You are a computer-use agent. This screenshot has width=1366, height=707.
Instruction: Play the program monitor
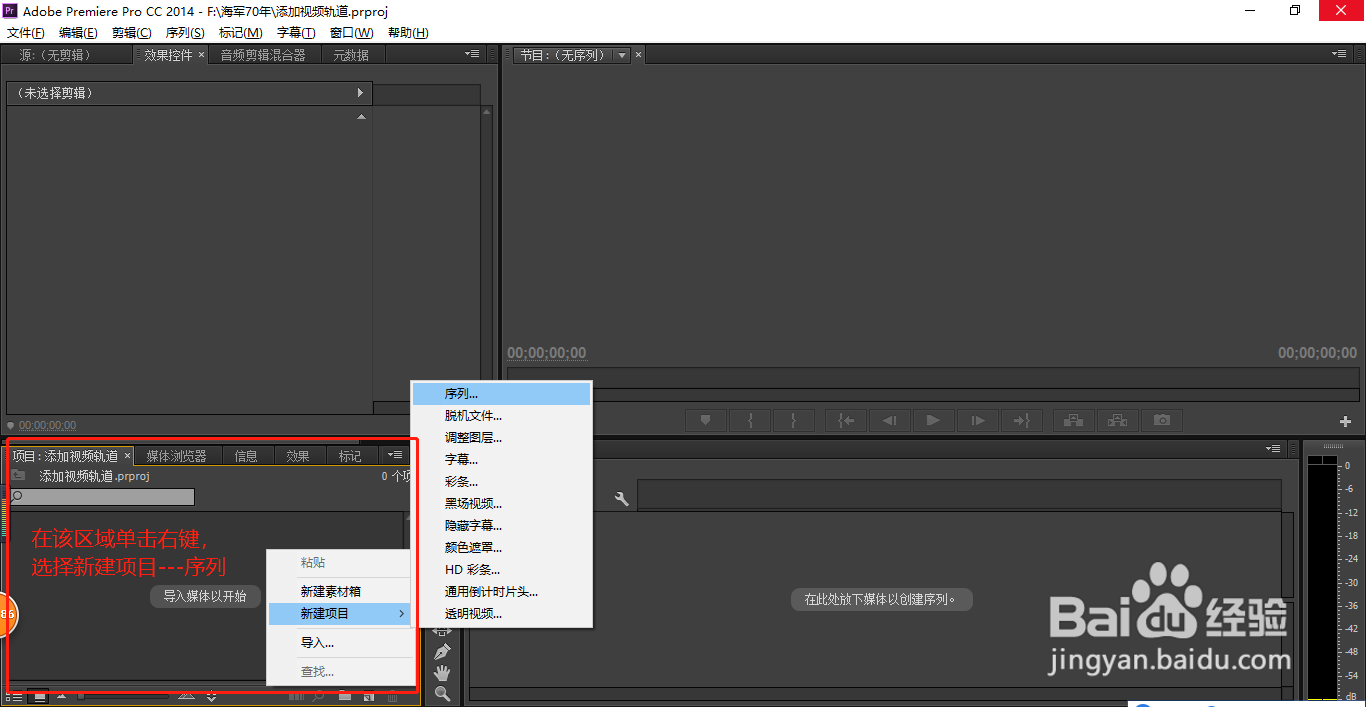pyautogui.click(x=934, y=420)
